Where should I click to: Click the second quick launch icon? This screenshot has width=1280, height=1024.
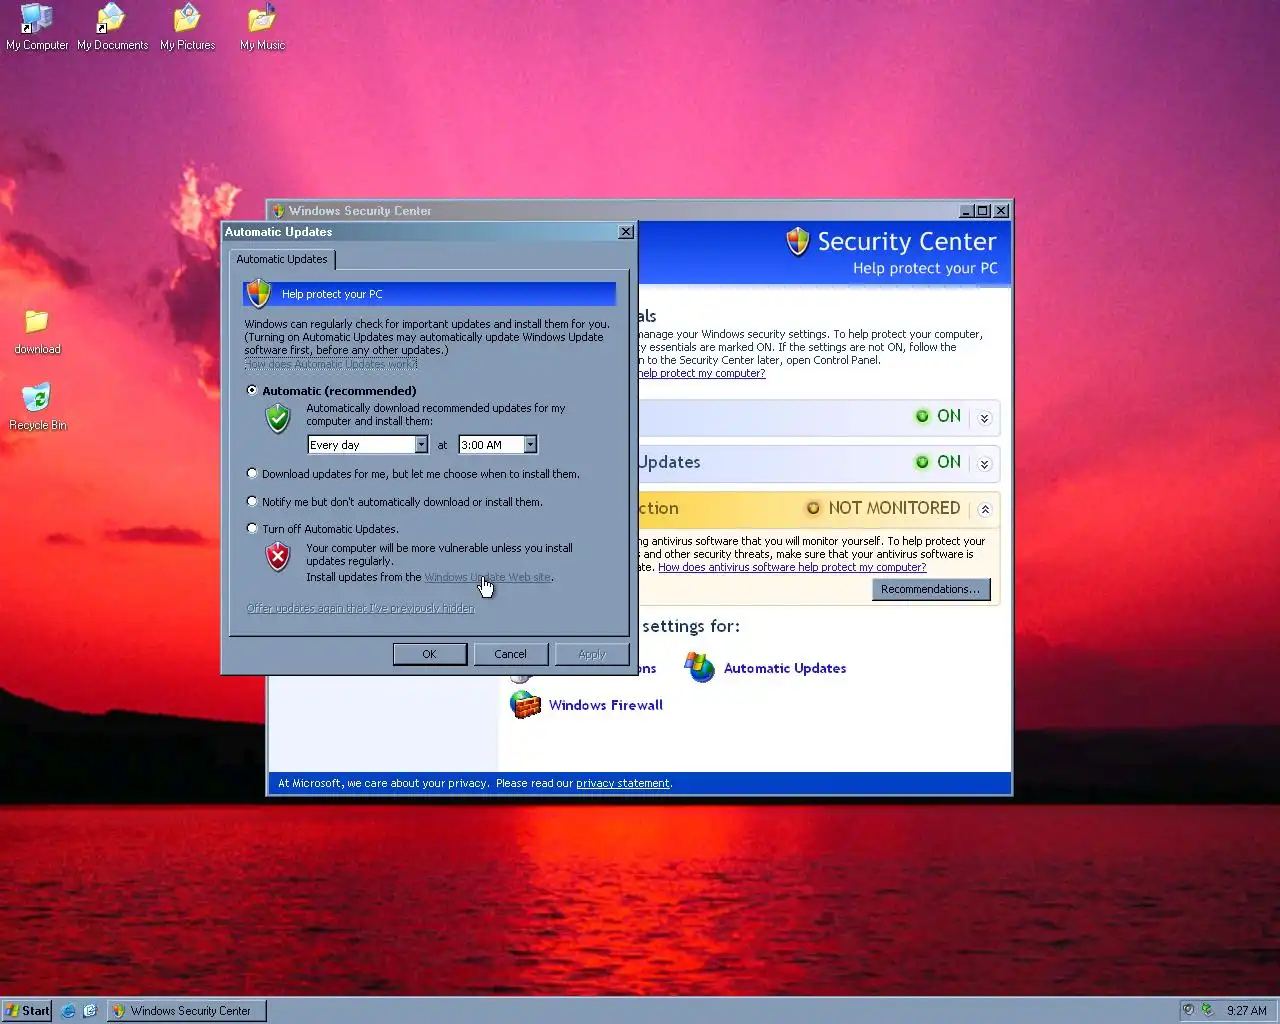[x=90, y=1011]
